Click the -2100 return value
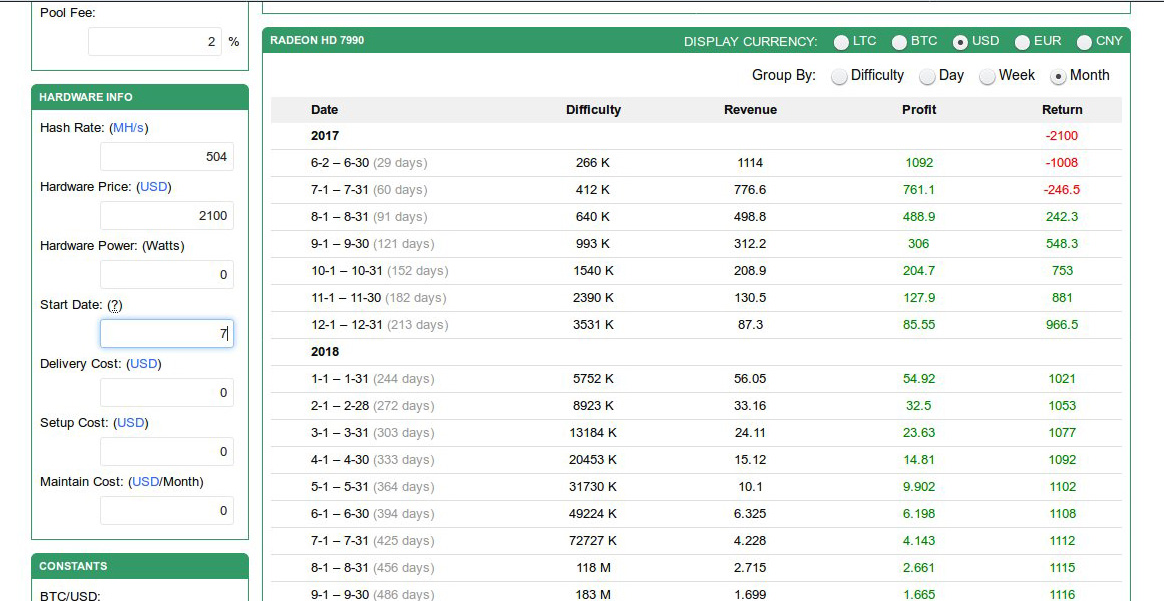Image resolution: width=1164 pixels, height=601 pixels. tap(1062, 136)
